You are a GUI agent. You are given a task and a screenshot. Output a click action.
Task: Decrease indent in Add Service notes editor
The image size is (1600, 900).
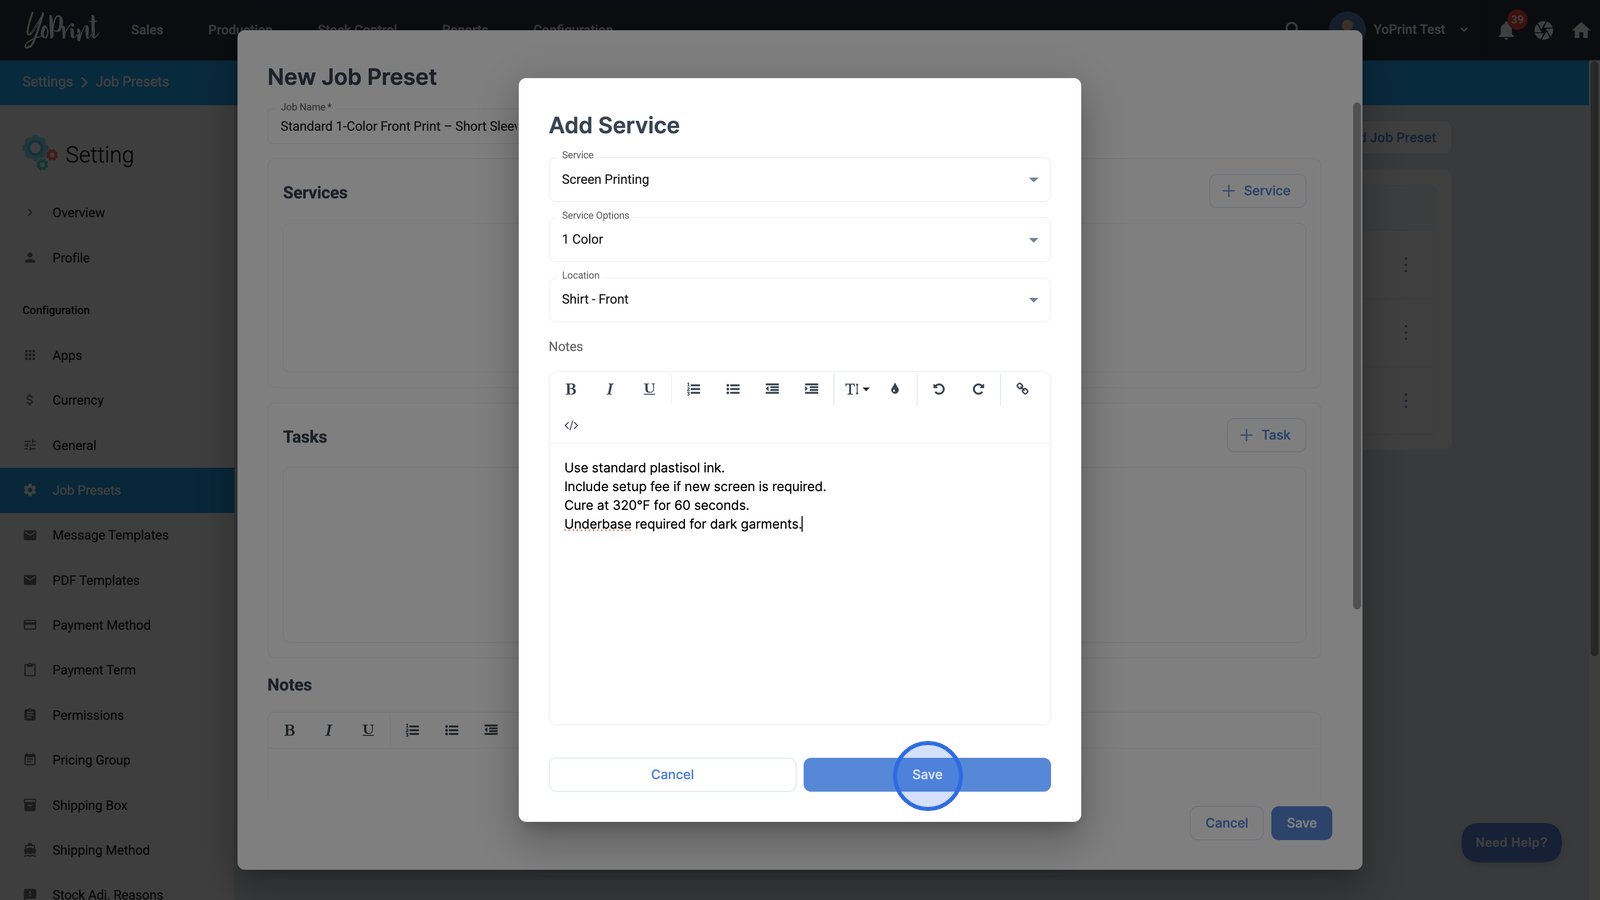772,389
